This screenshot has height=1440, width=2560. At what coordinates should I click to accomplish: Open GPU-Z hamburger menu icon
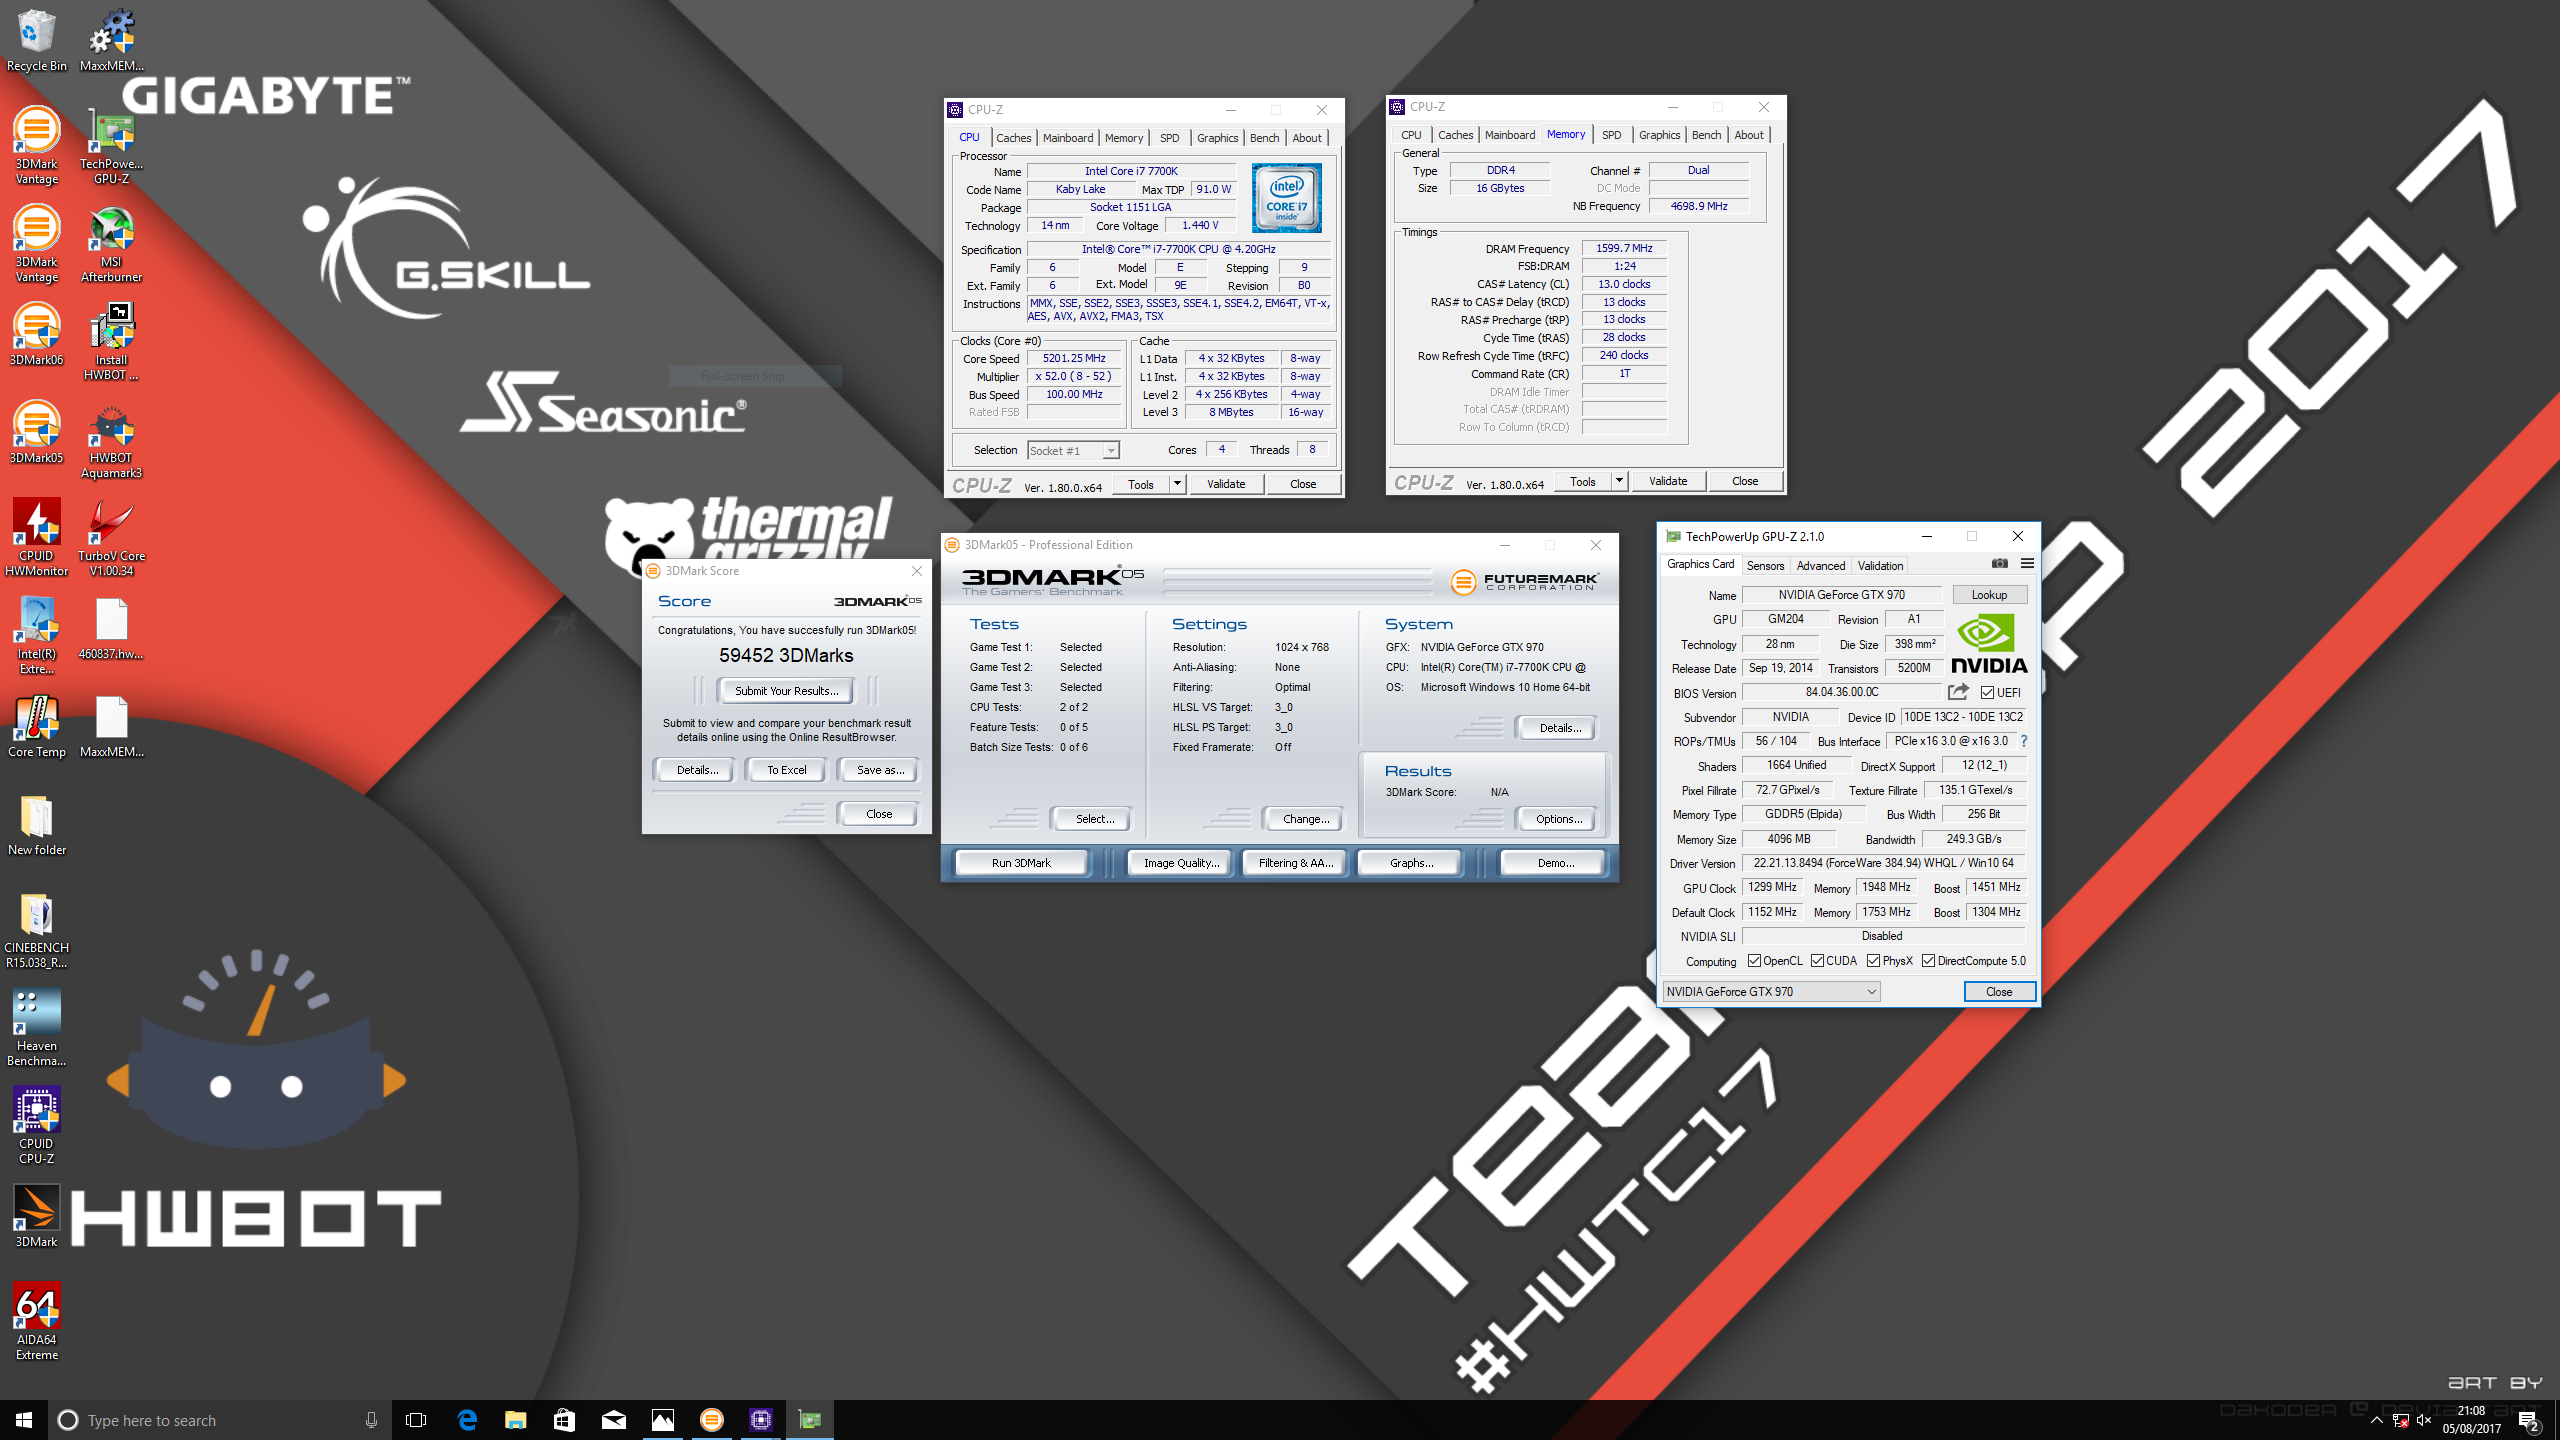pyautogui.click(x=2027, y=564)
